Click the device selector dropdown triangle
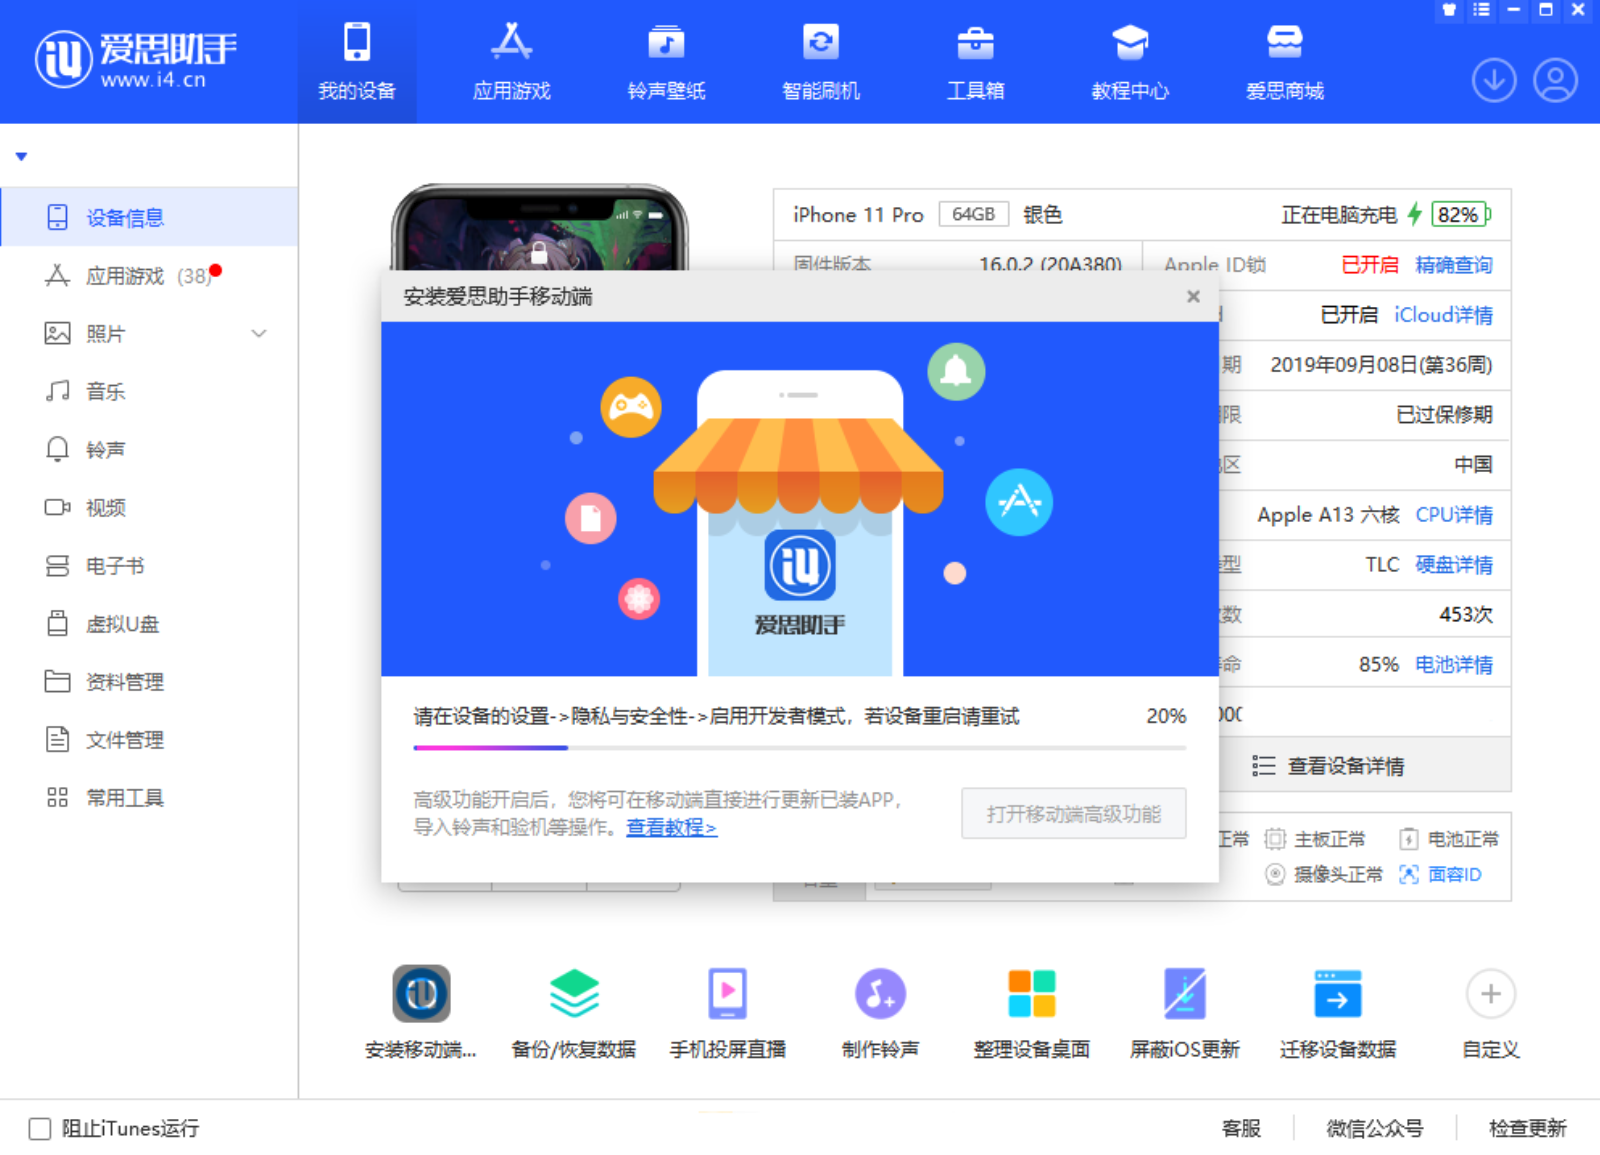 [20, 156]
